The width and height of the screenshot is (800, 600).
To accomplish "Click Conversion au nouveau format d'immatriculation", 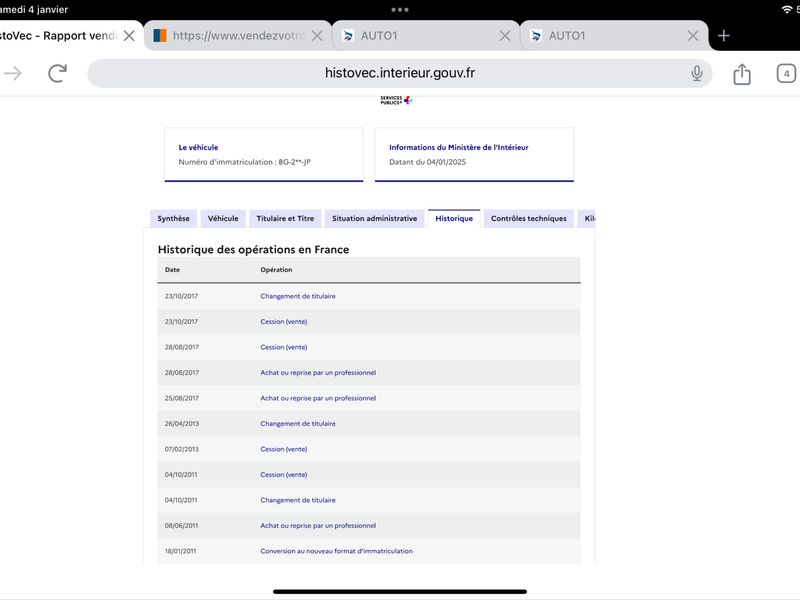I will coord(336,551).
